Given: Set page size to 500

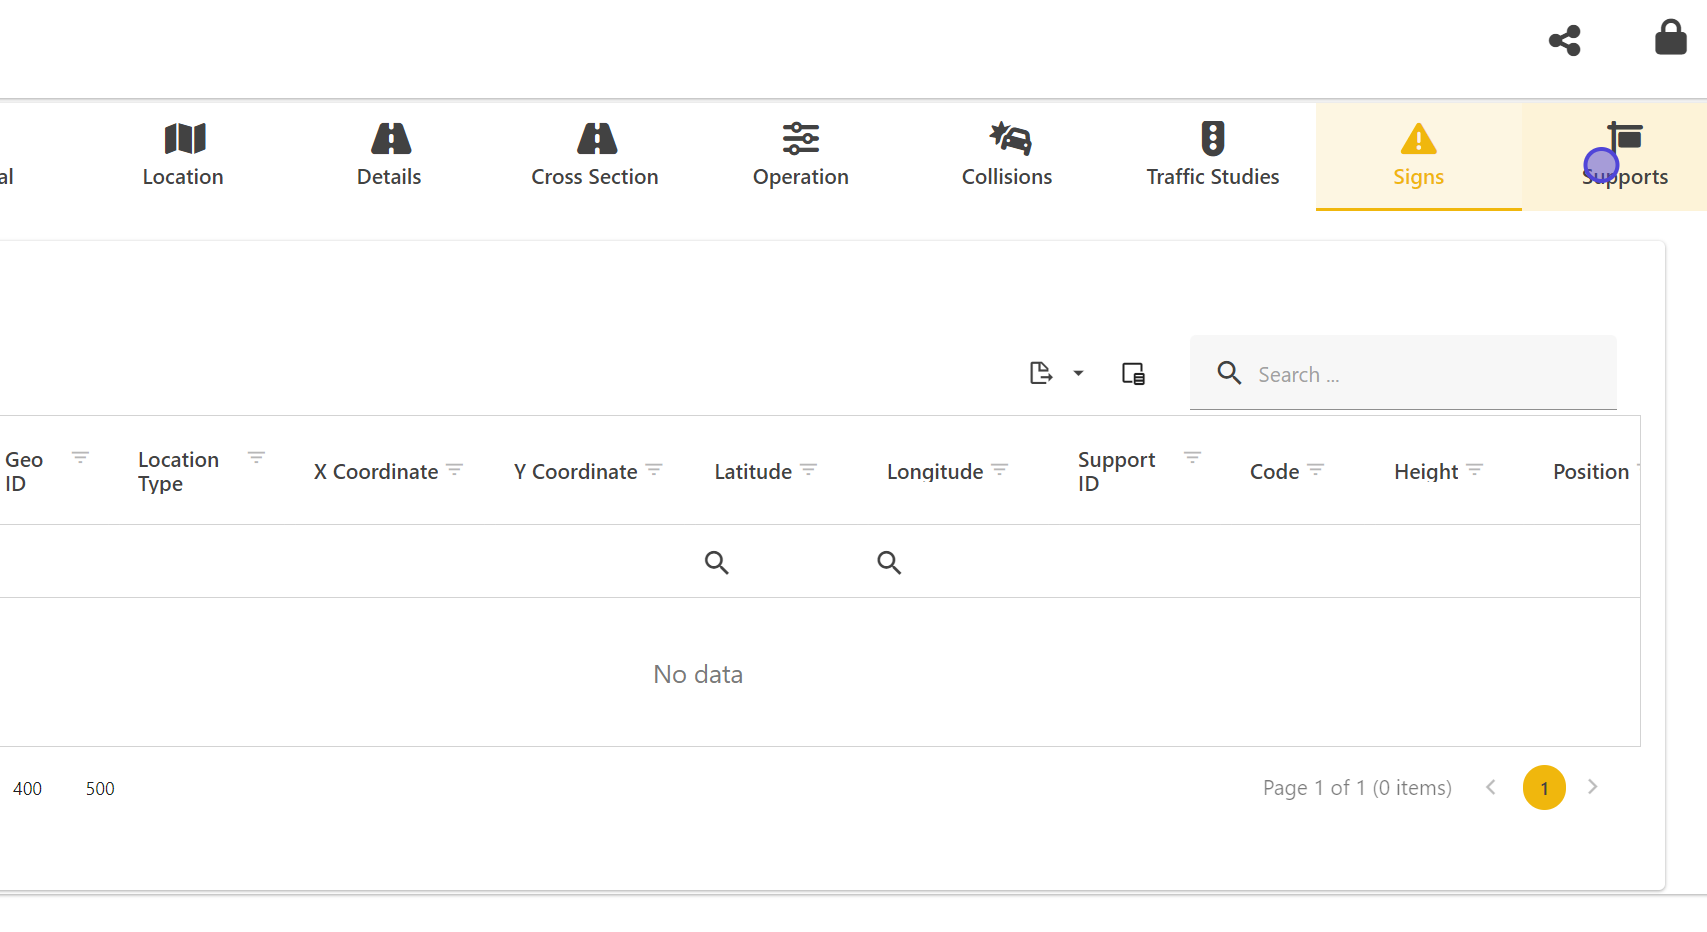Looking at the screenshot, I should (100, 789).
